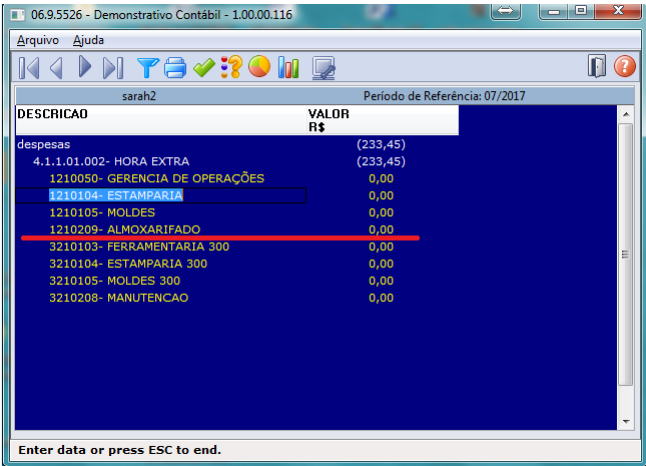Jump to the last record arrow
The image size is (646, 466).
coord(112,68)
